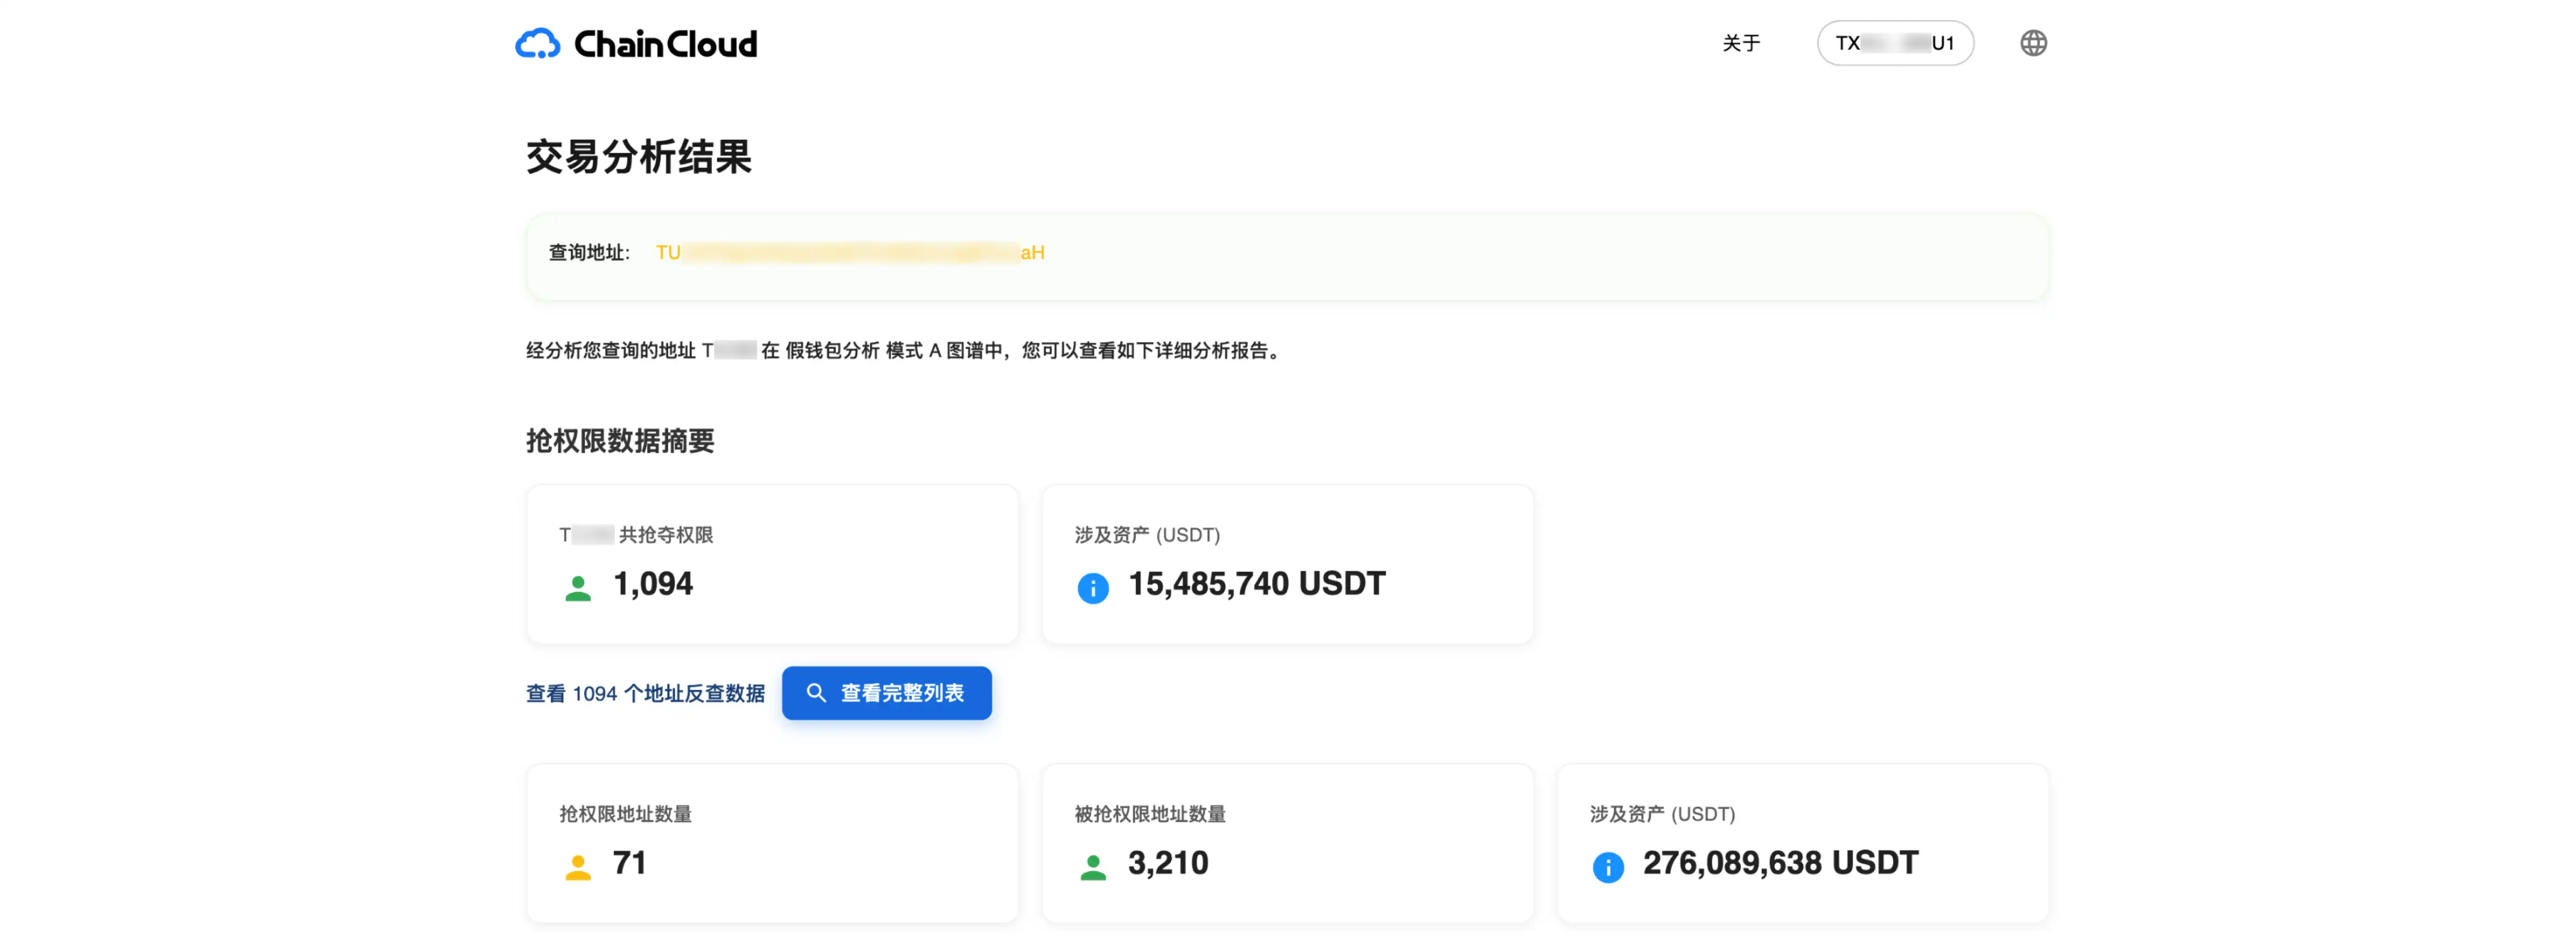The width and height of the screenshot is (2576, 948).
Task: Click green user icon next to 1,094
Action: click(x=577, y=587)
